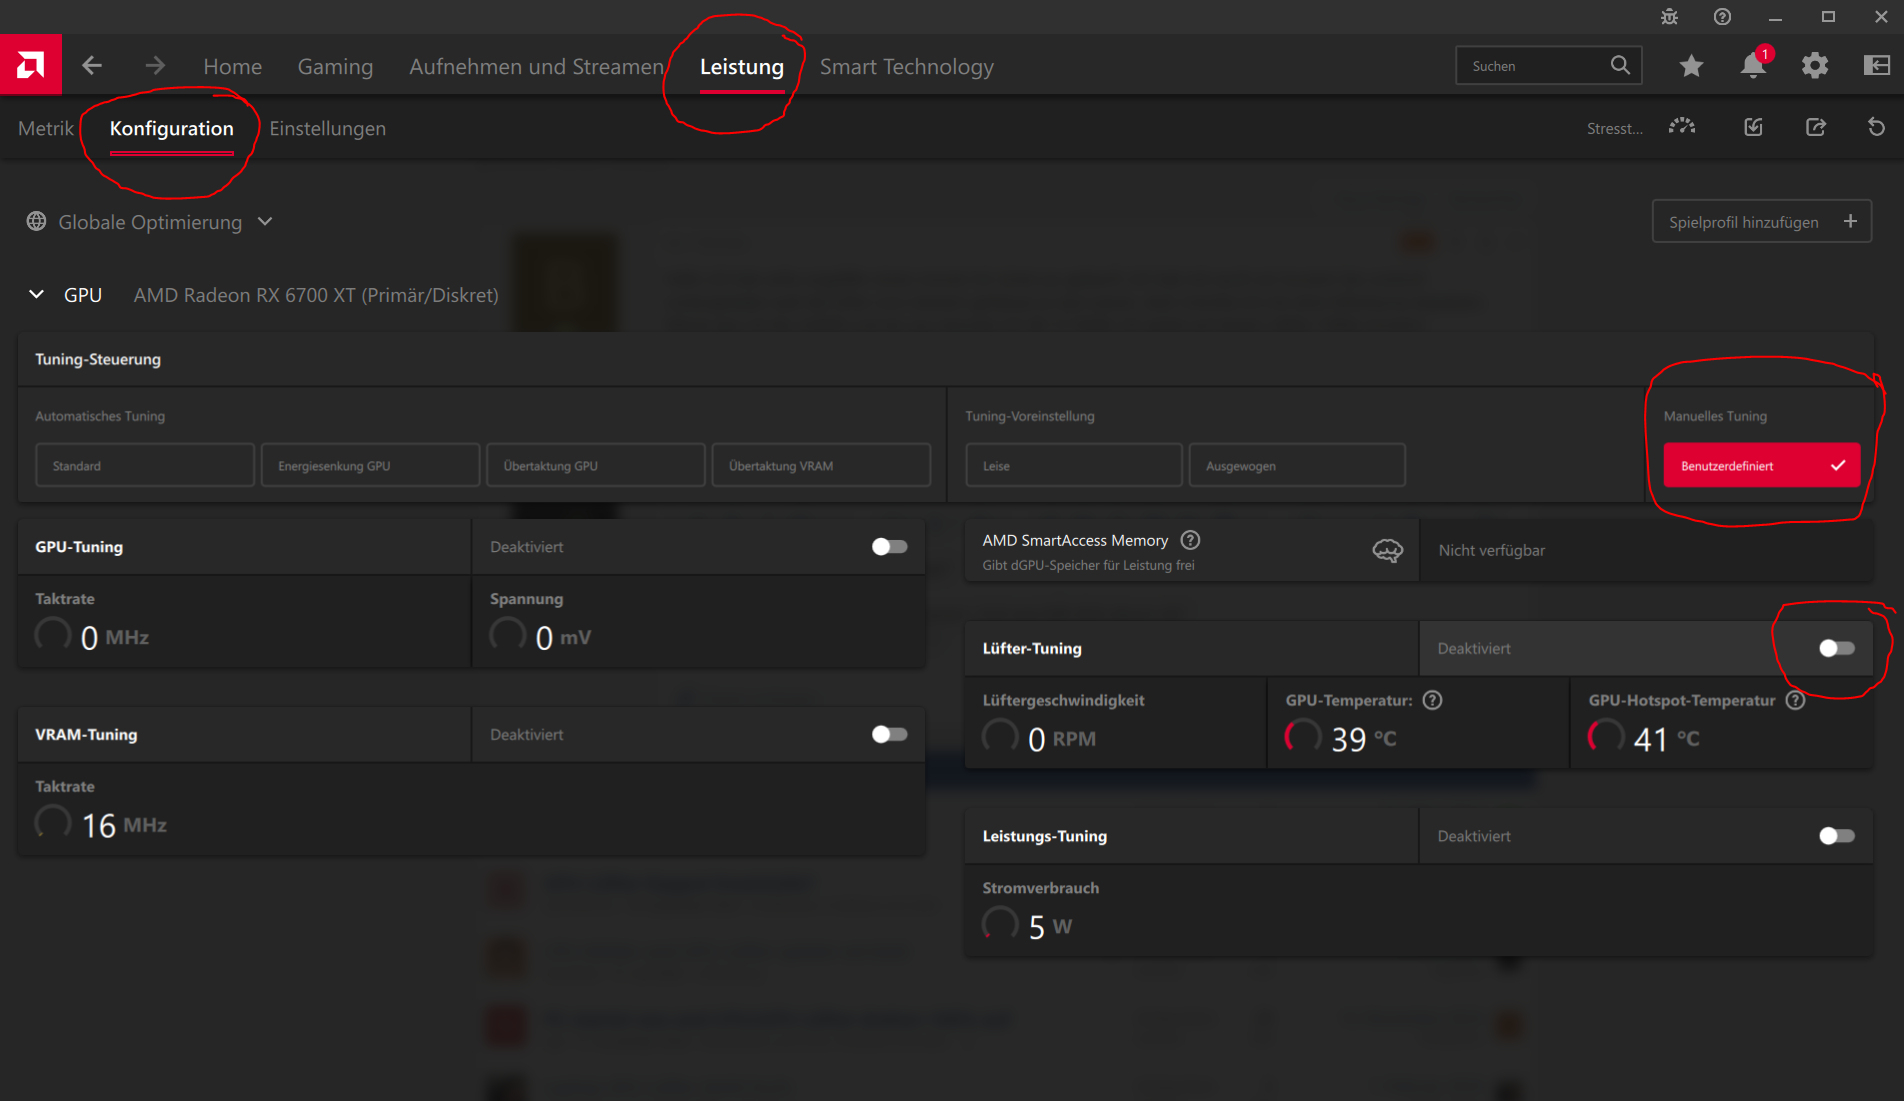Click the plus icon on Spielprofil hinzufügen
This screenshot has height=1101, width=1904.
[1850, 221]
